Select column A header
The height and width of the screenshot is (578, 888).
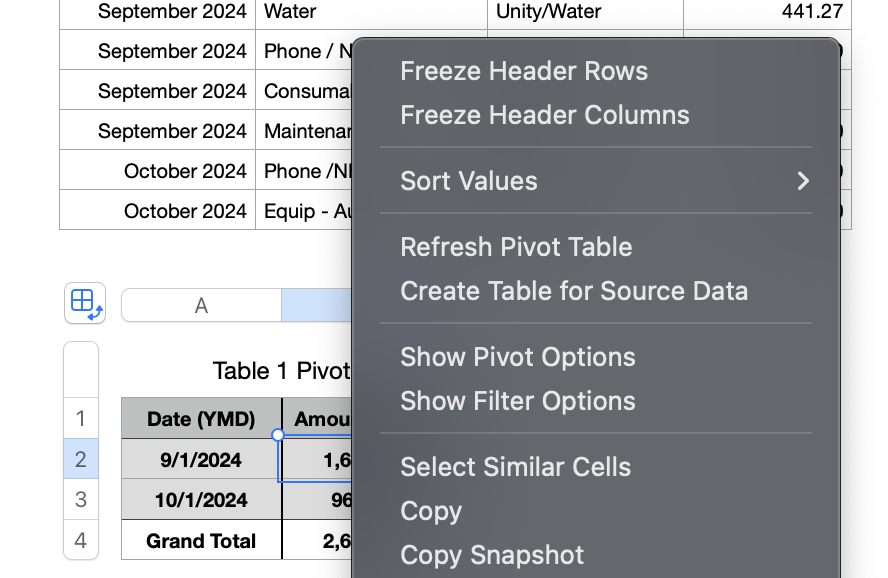tap(201, 306)
